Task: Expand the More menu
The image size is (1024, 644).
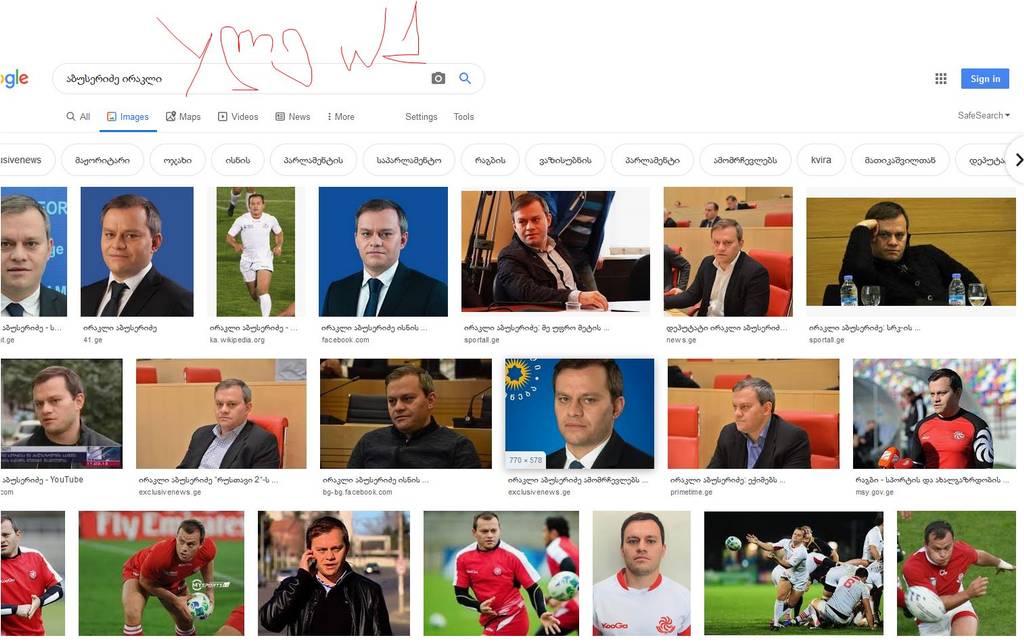Action: pos(341,116)
